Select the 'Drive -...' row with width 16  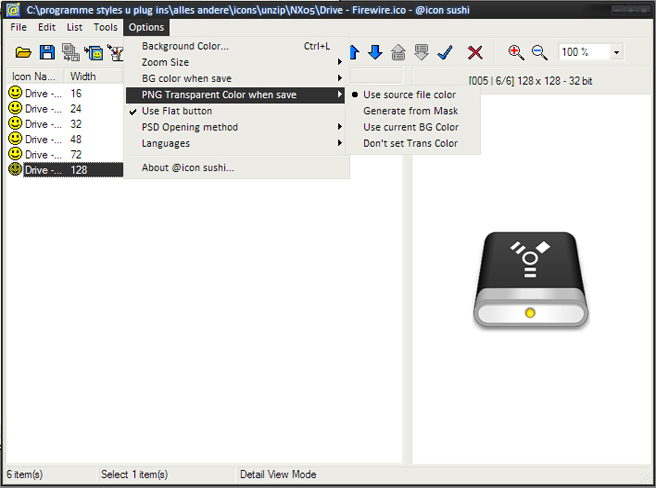coord(65,93)
